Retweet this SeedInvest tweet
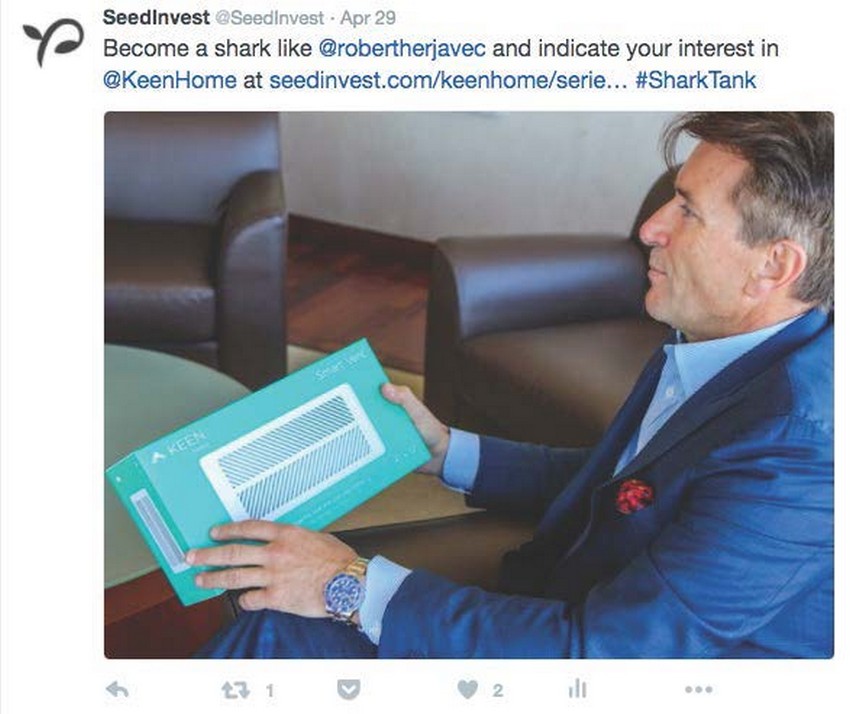 233,689
